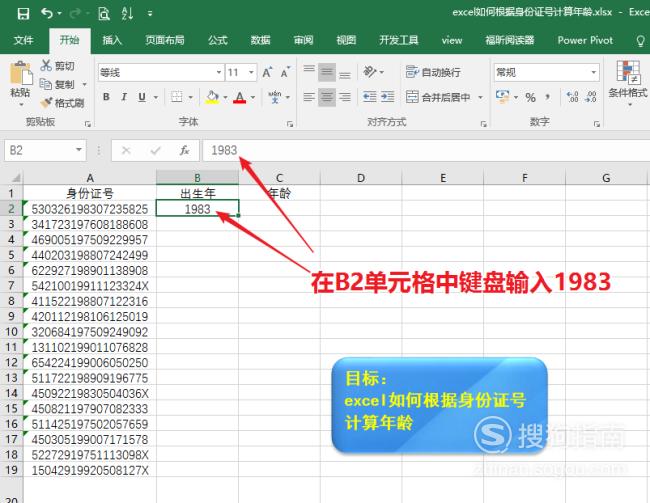
Task: Click the Select All corner triangle
Action: click(x=15, y=178)
